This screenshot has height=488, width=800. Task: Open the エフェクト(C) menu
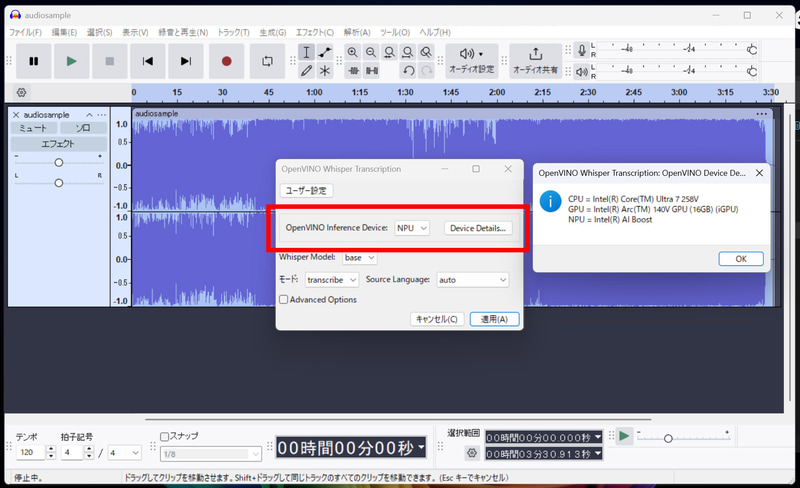[x=315, y=32]
